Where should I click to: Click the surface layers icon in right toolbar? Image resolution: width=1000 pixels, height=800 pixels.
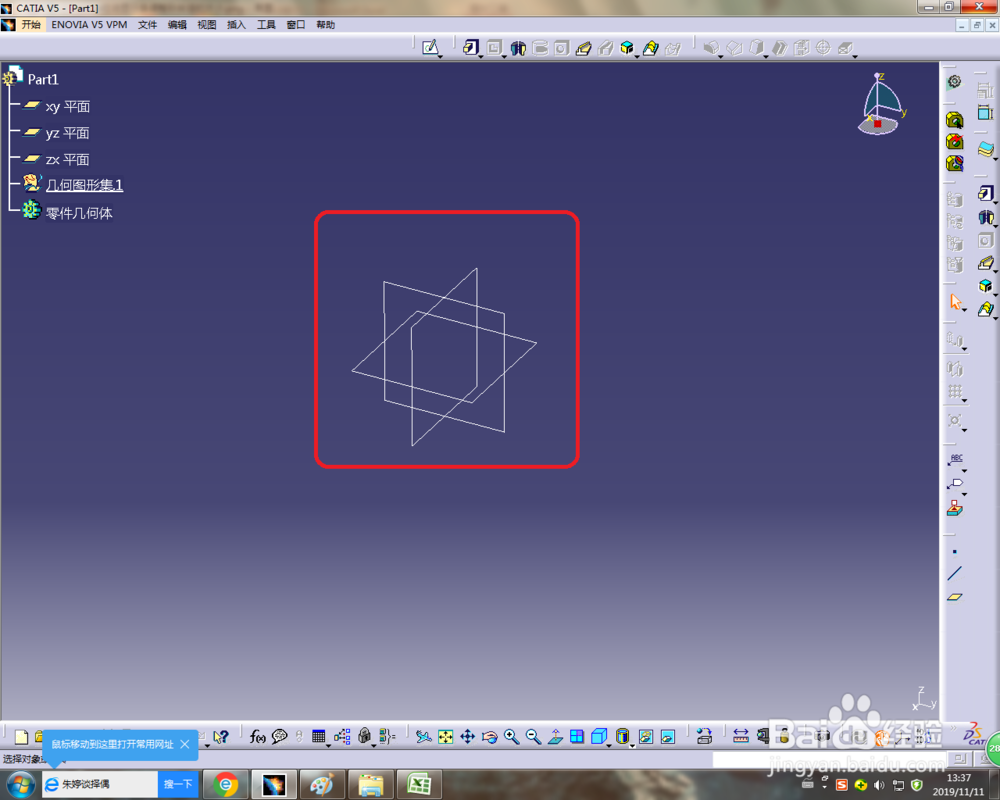(x=985, y=150)
